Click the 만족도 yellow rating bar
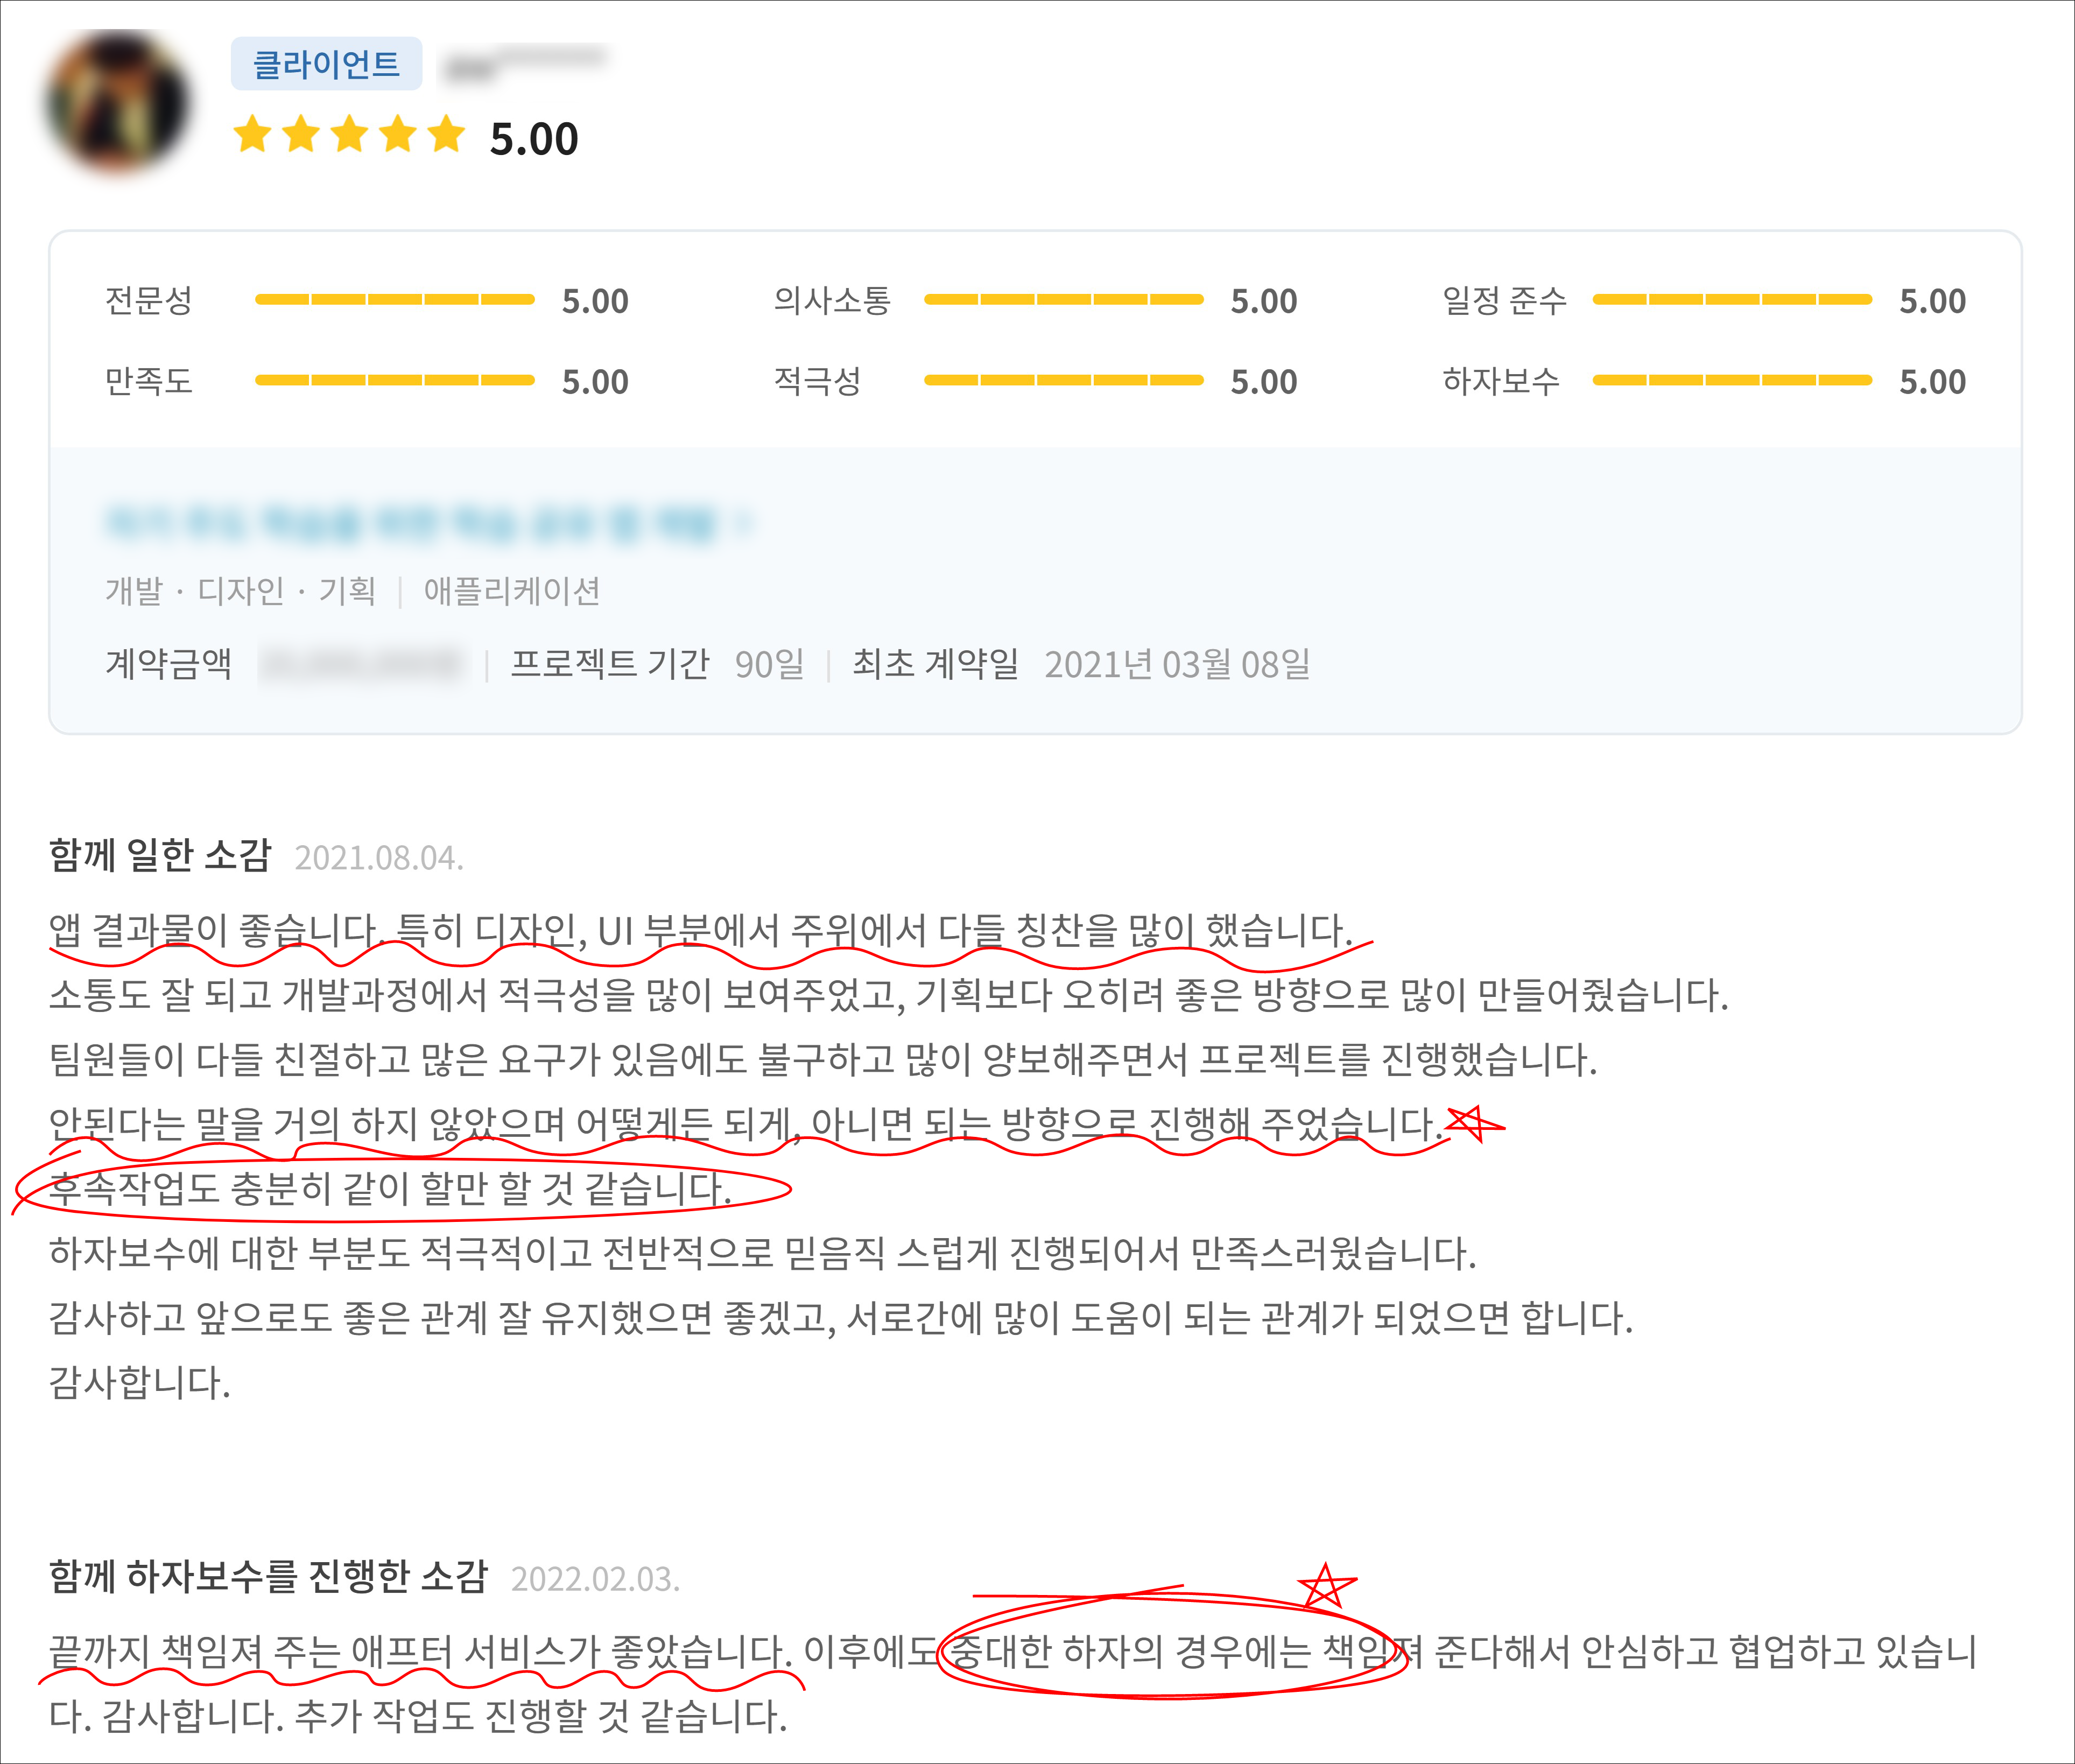The height and width of the screenshot is (1764, 2075). coord(394,380)
